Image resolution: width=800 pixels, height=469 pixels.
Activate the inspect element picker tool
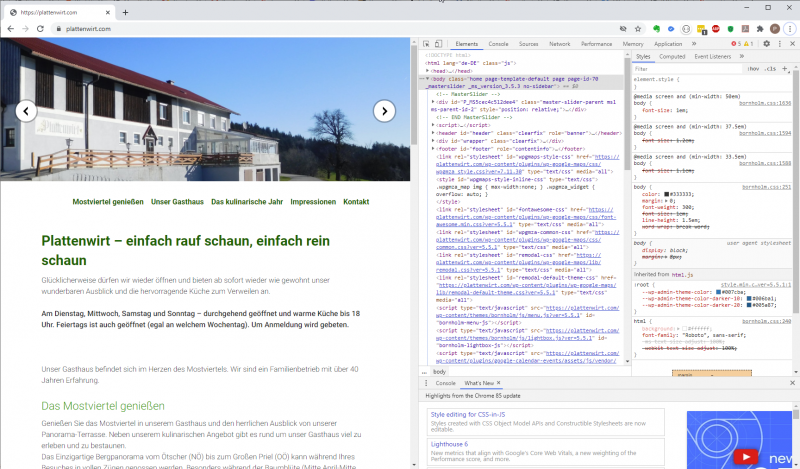[x=427, y=44]
